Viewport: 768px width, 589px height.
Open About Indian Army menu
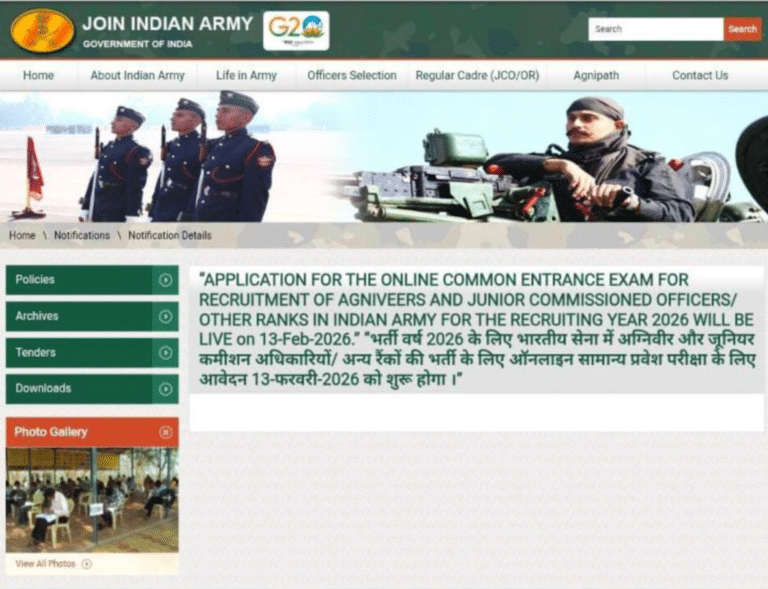[x=138, y=75]
